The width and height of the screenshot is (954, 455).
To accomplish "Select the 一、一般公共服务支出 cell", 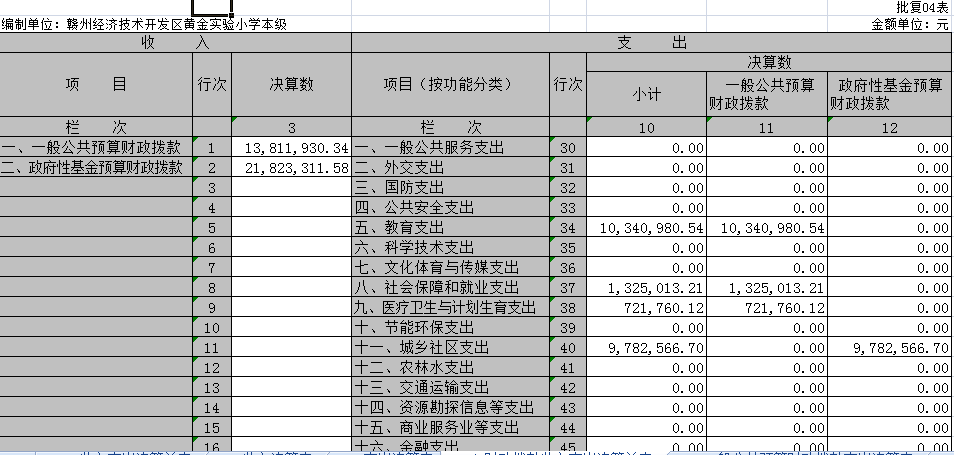I will coord(450,147).
